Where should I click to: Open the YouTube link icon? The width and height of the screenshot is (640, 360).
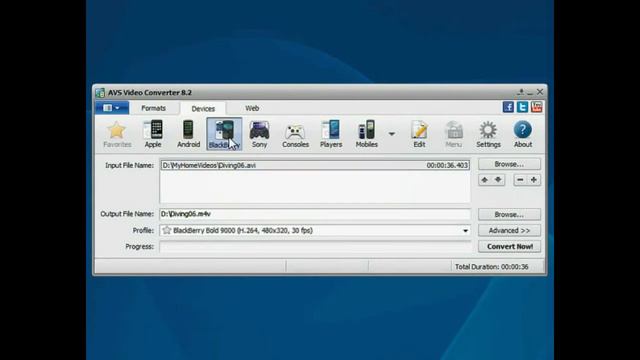pos(536,107)
